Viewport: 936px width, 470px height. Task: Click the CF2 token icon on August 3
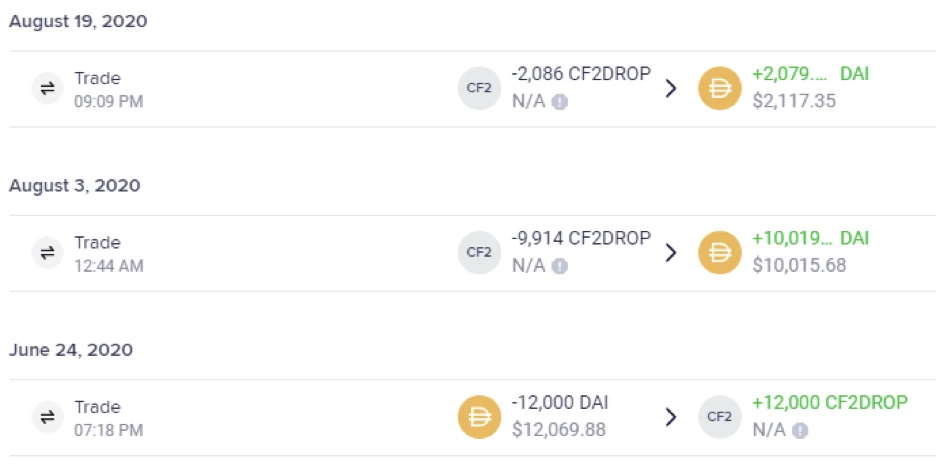479,253
